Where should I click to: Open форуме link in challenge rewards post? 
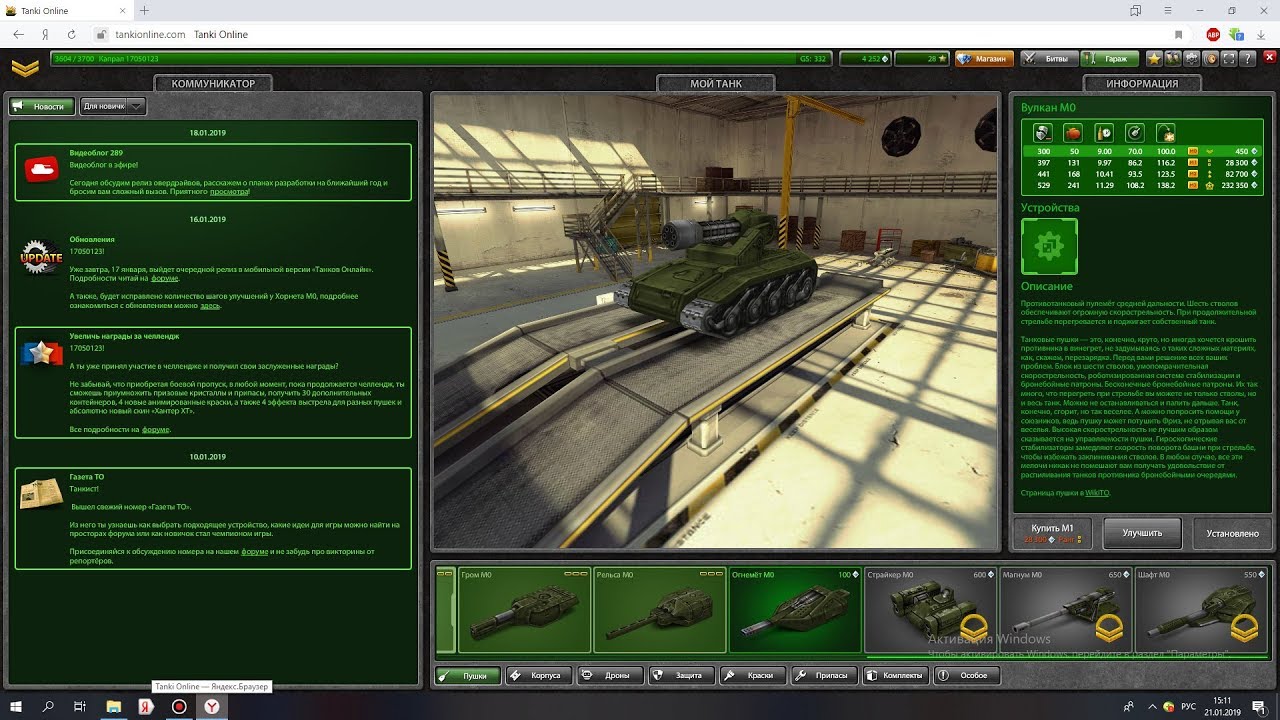[x=155, y=429]
